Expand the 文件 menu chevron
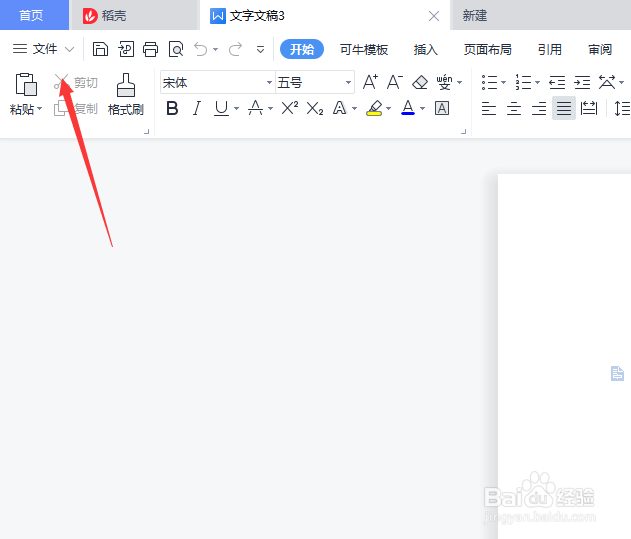The height and width of the screenshot is (539, 631). point(70,50)
